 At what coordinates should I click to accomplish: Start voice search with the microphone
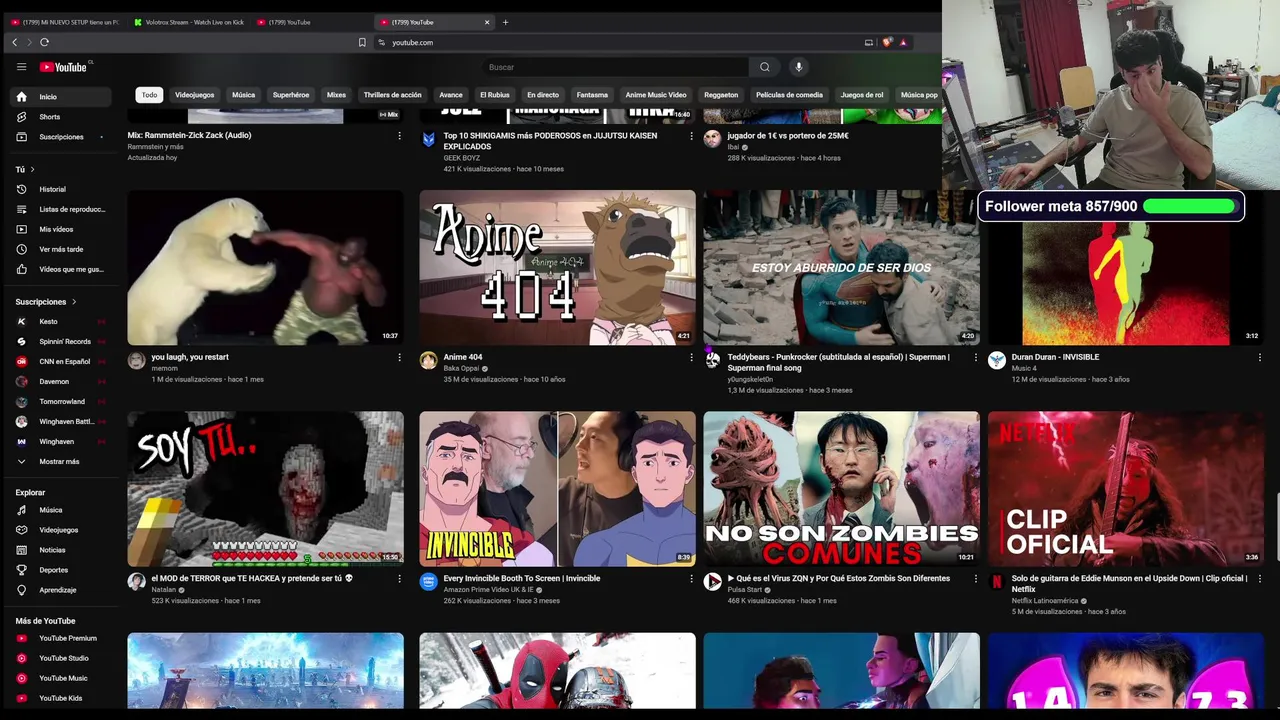798,67
